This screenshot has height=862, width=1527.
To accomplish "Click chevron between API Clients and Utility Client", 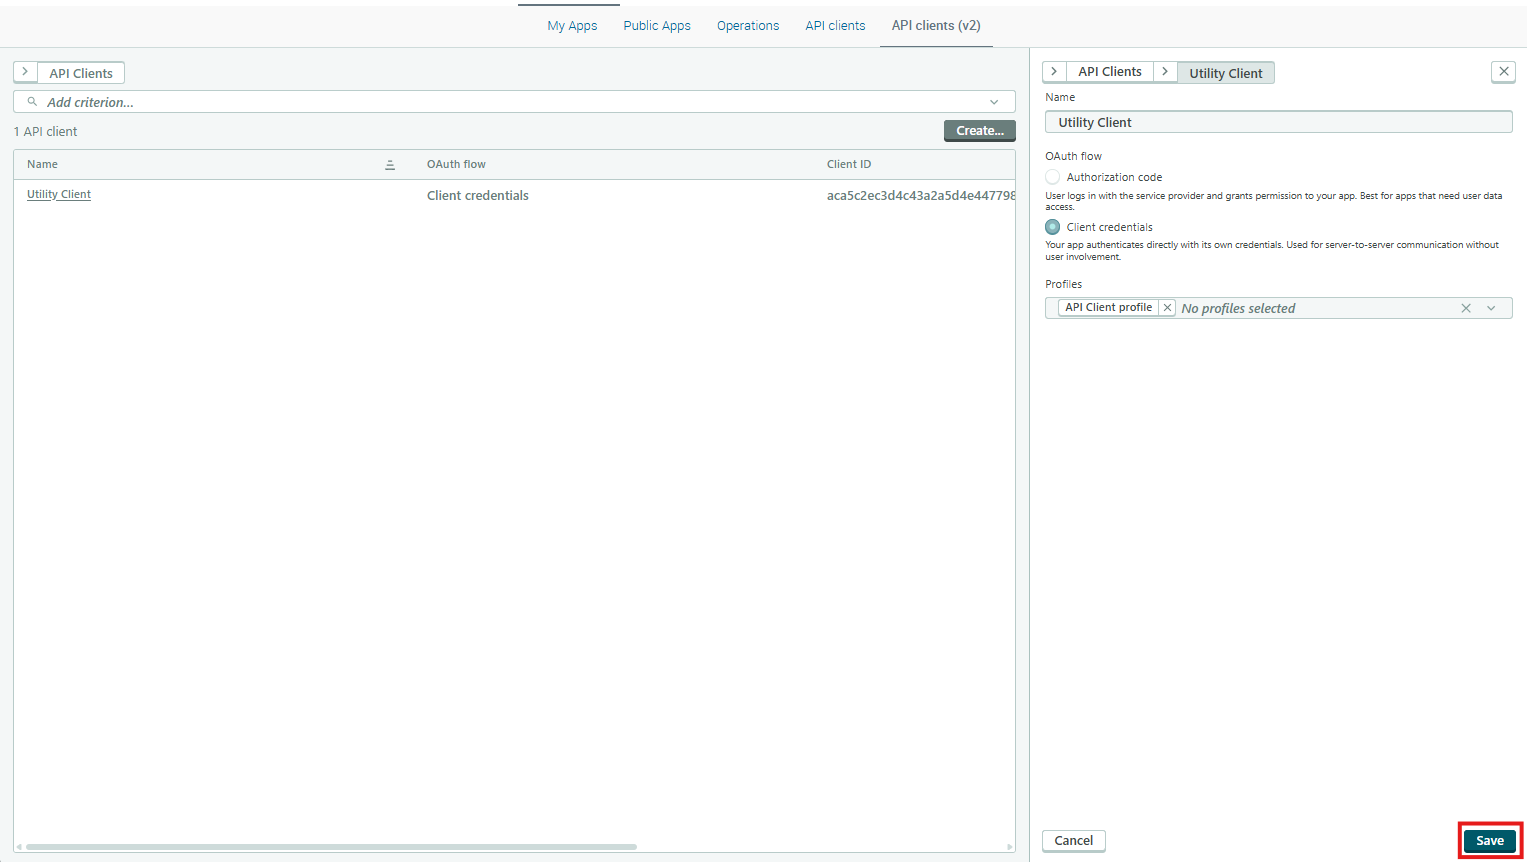I will [x=1165, y=72].
